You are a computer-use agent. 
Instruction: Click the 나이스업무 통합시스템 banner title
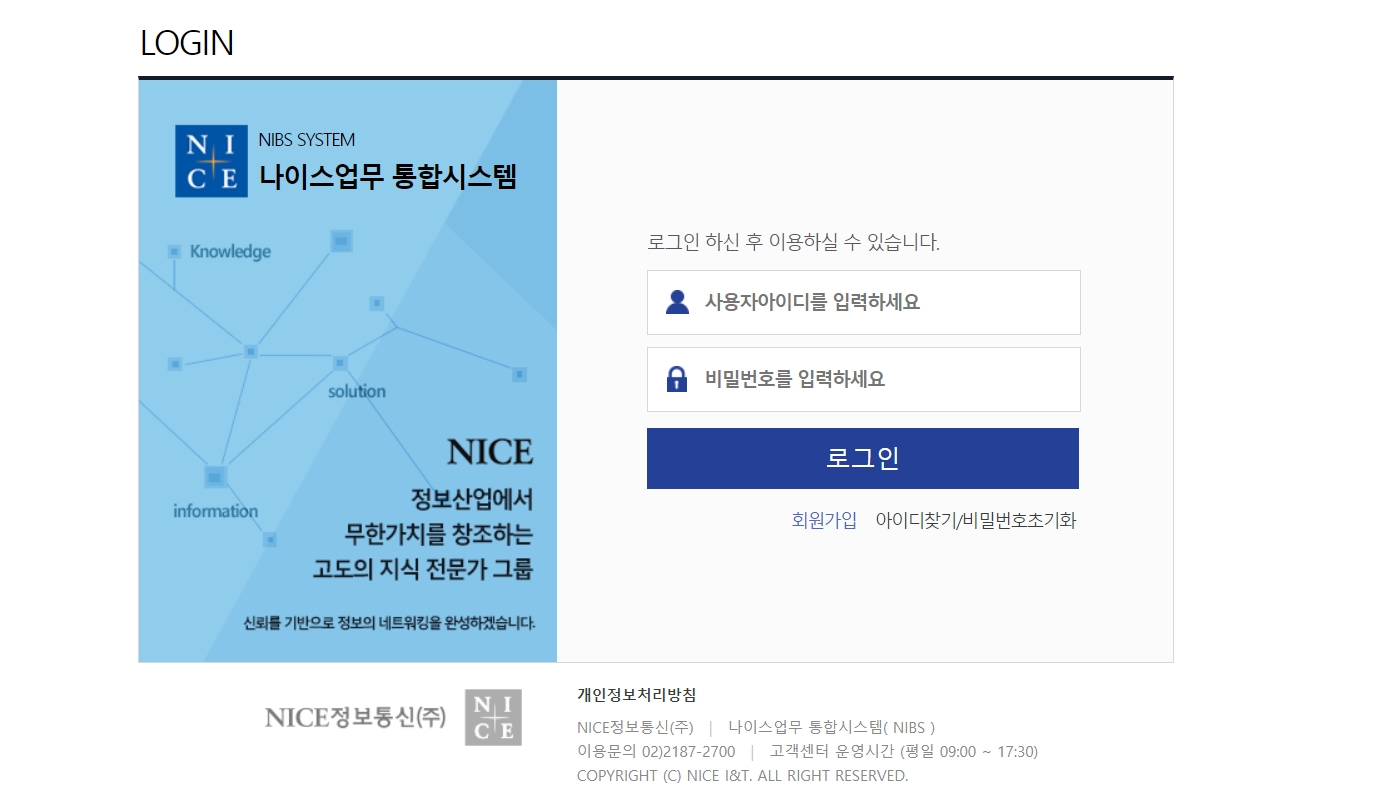(388, 177)
